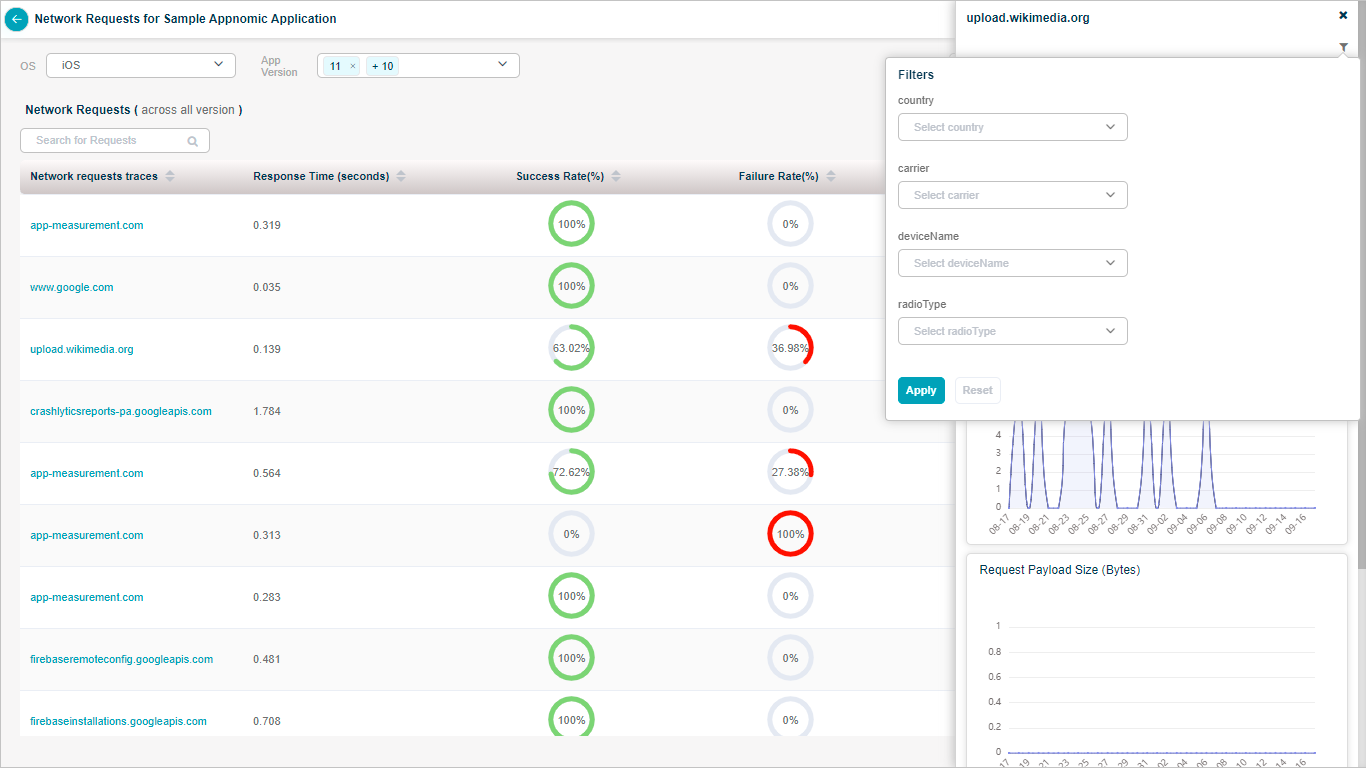Click the Search for Requests field

pyautogui.click(x=115, y=140)
